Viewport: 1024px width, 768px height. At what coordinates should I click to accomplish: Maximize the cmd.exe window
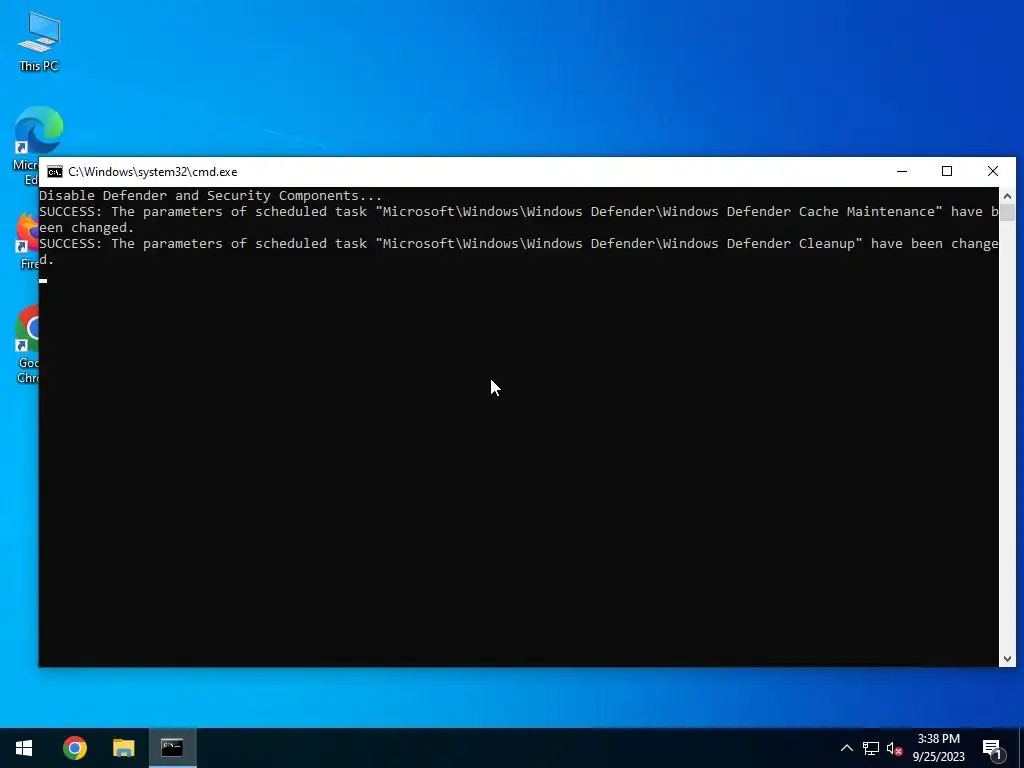947,171
